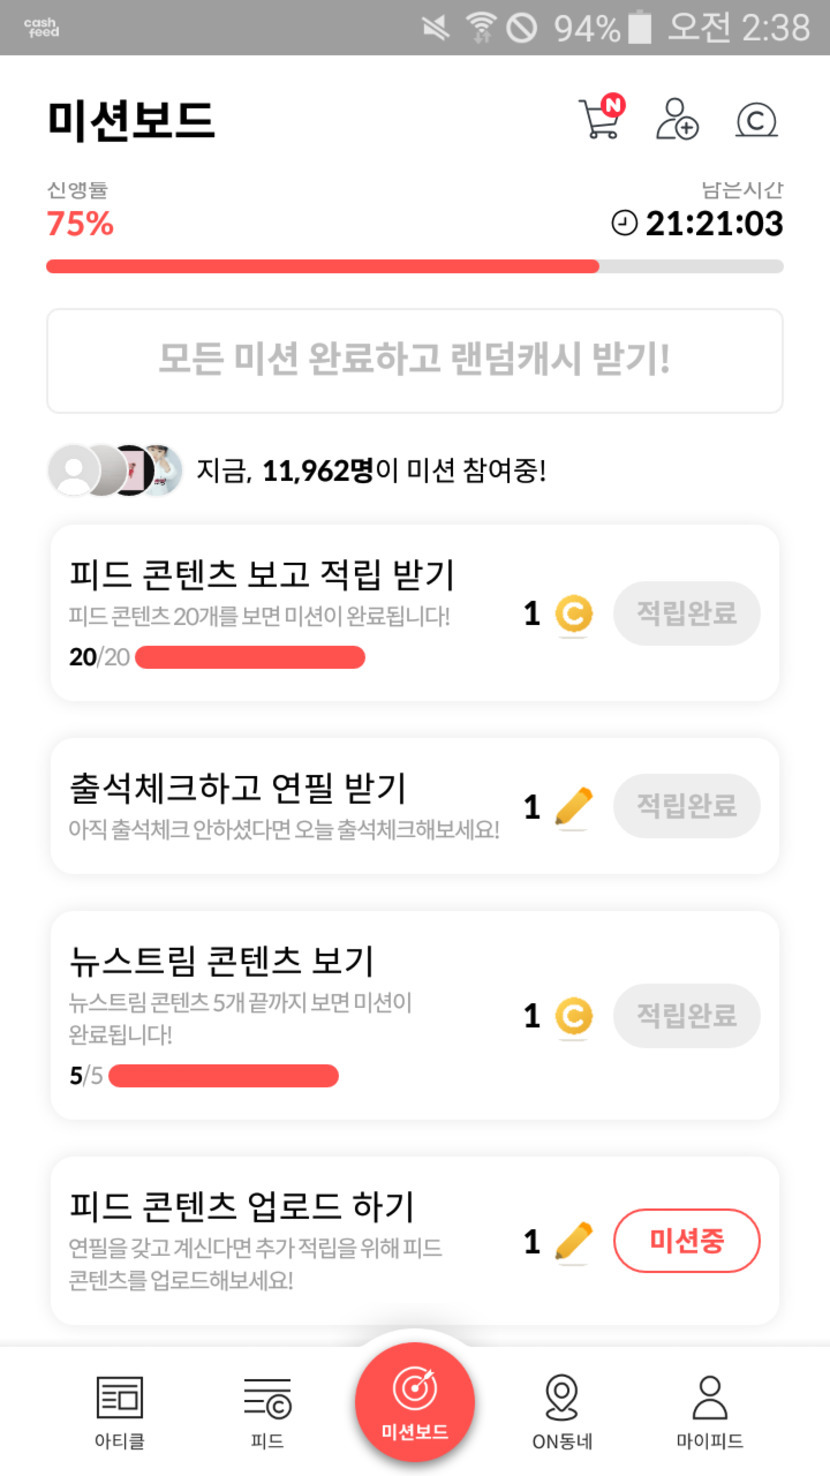This screenshot has height=1476, width=830.
Task: Click the 75% mission progress bar
Action: [x=414, y=267]
